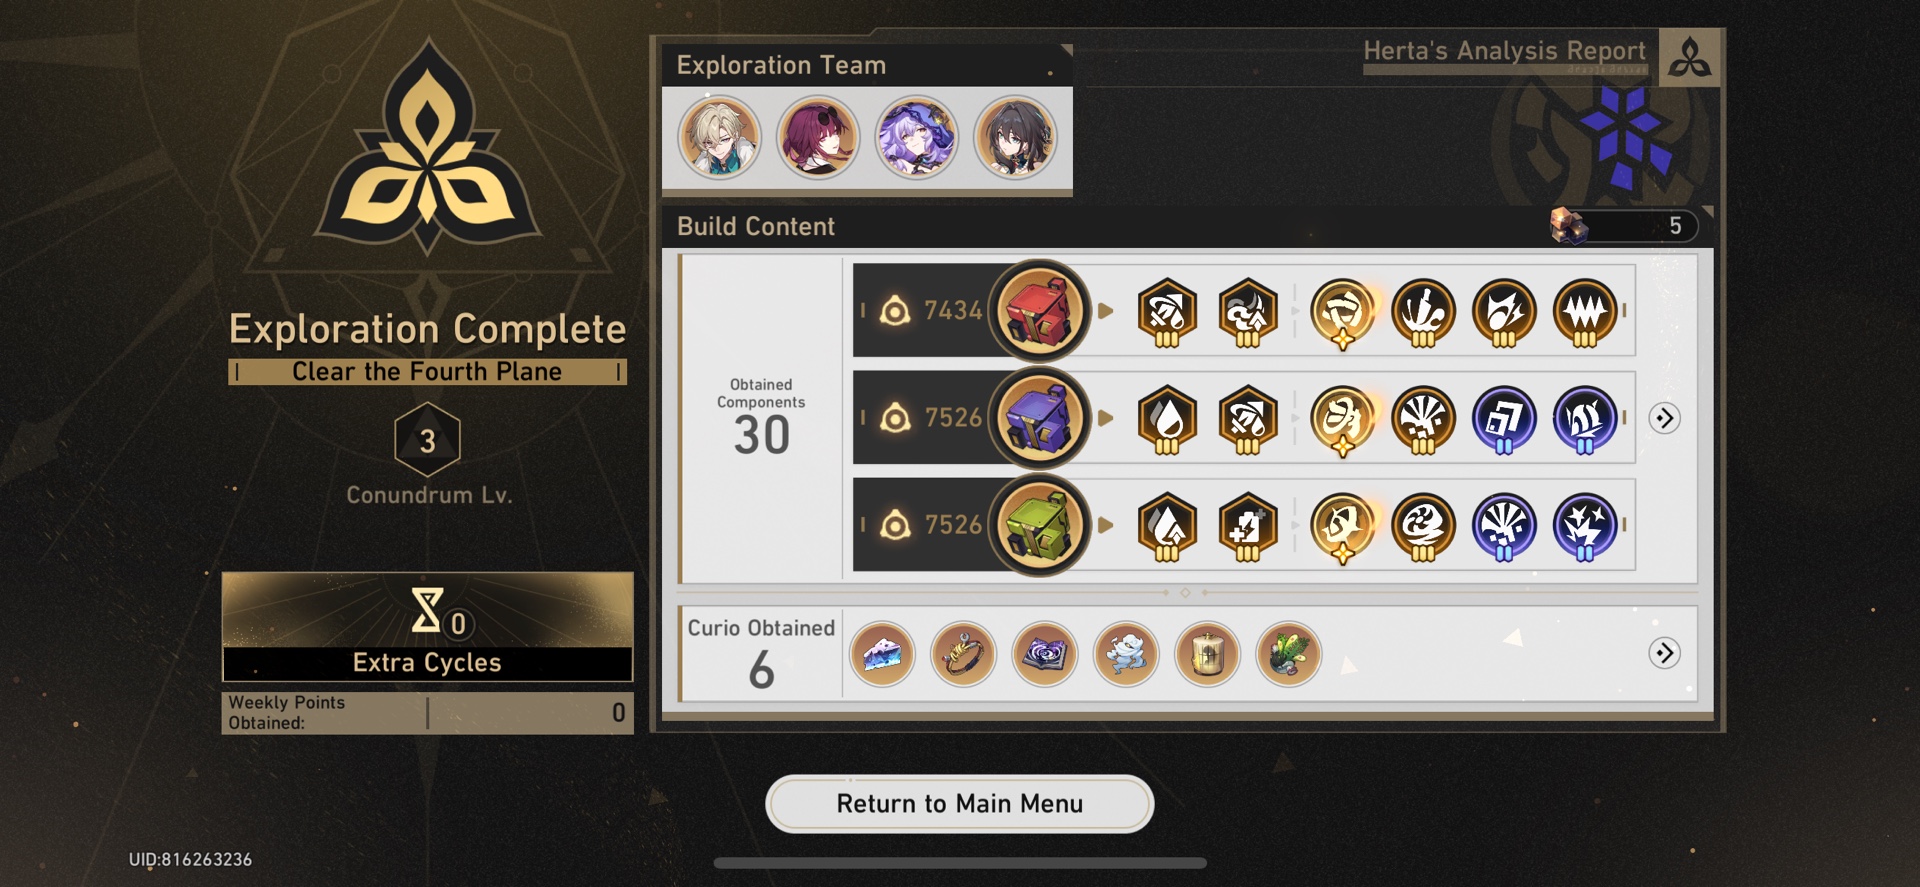Tap the purple-haired witch hat portrait
Viewport: 1920px width, 887px height.
[916, 138]
